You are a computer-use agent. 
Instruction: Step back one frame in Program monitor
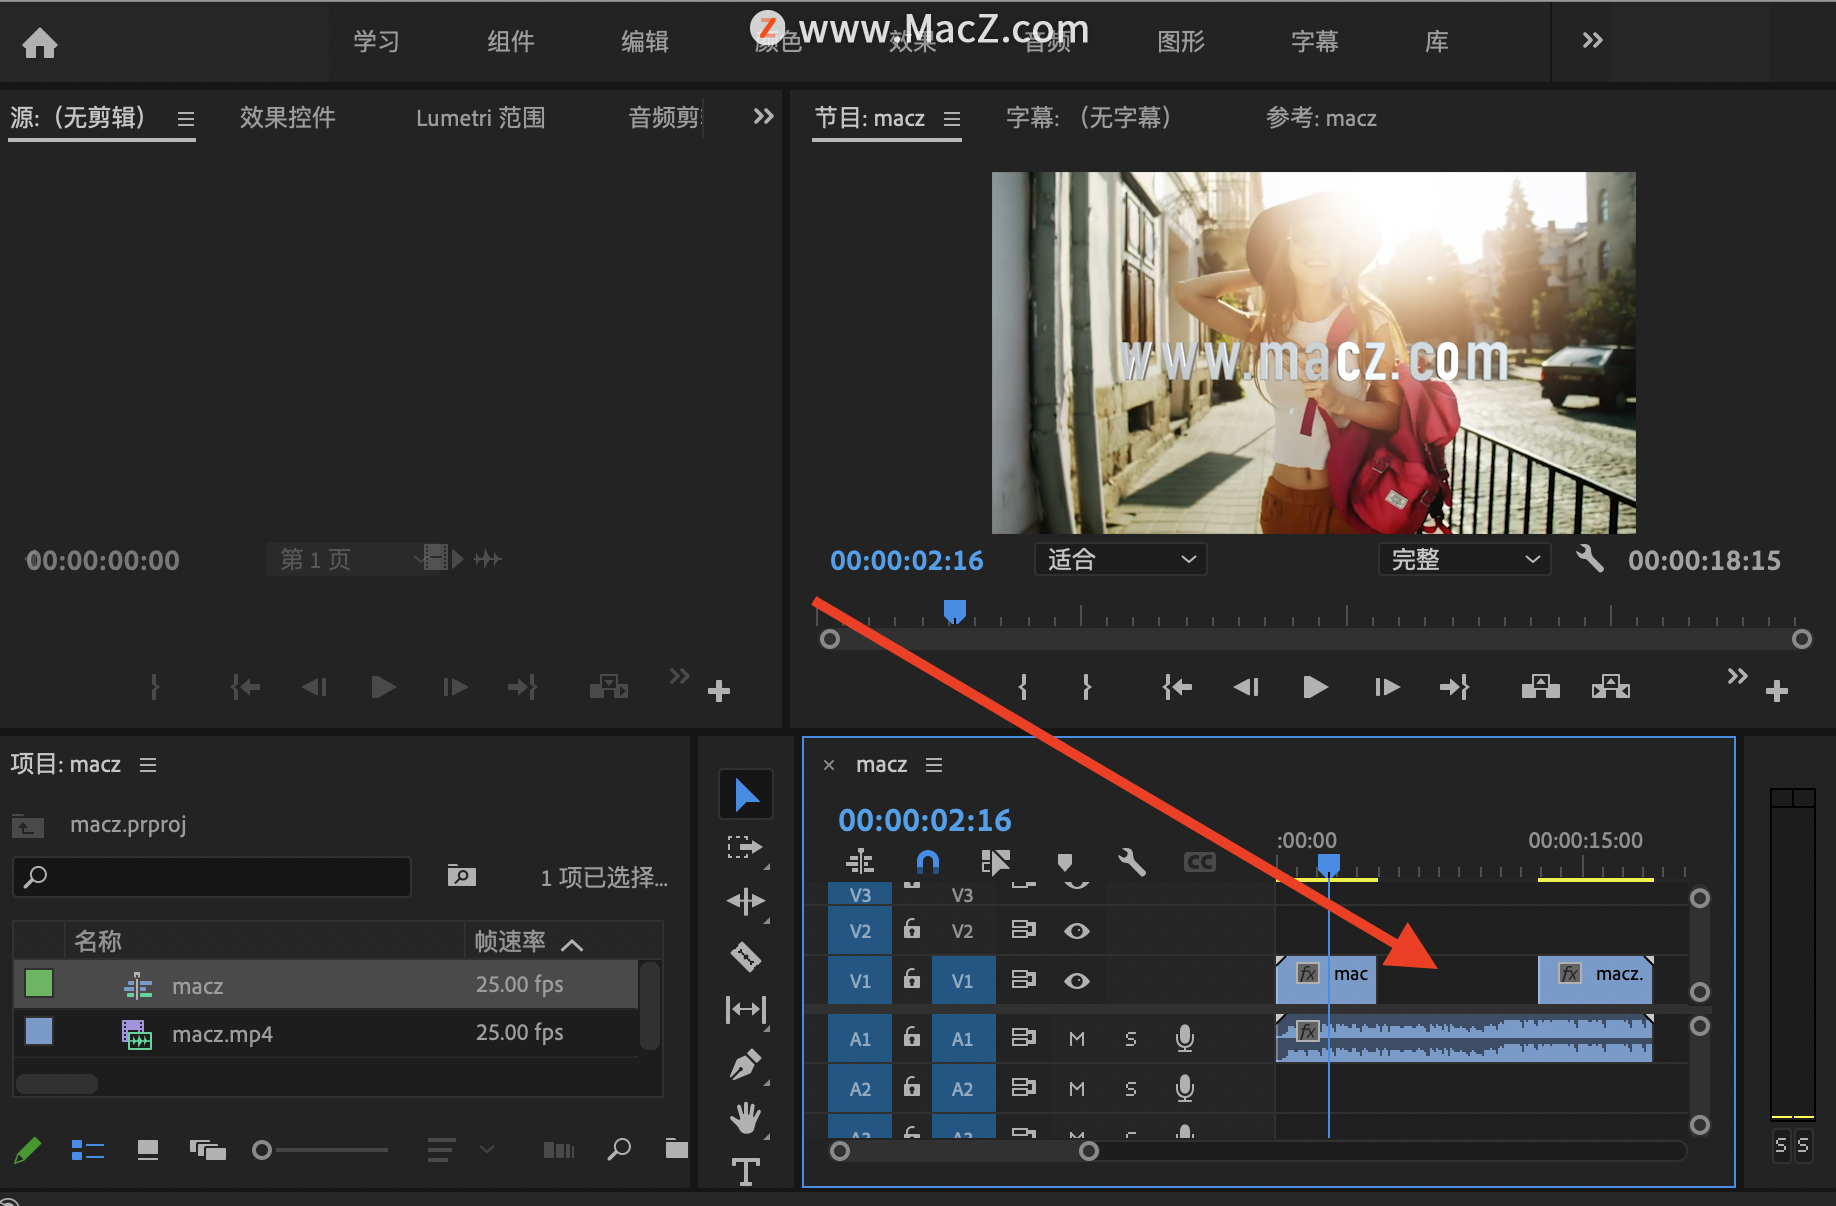pyautogui.click(x=1246, y=687)
